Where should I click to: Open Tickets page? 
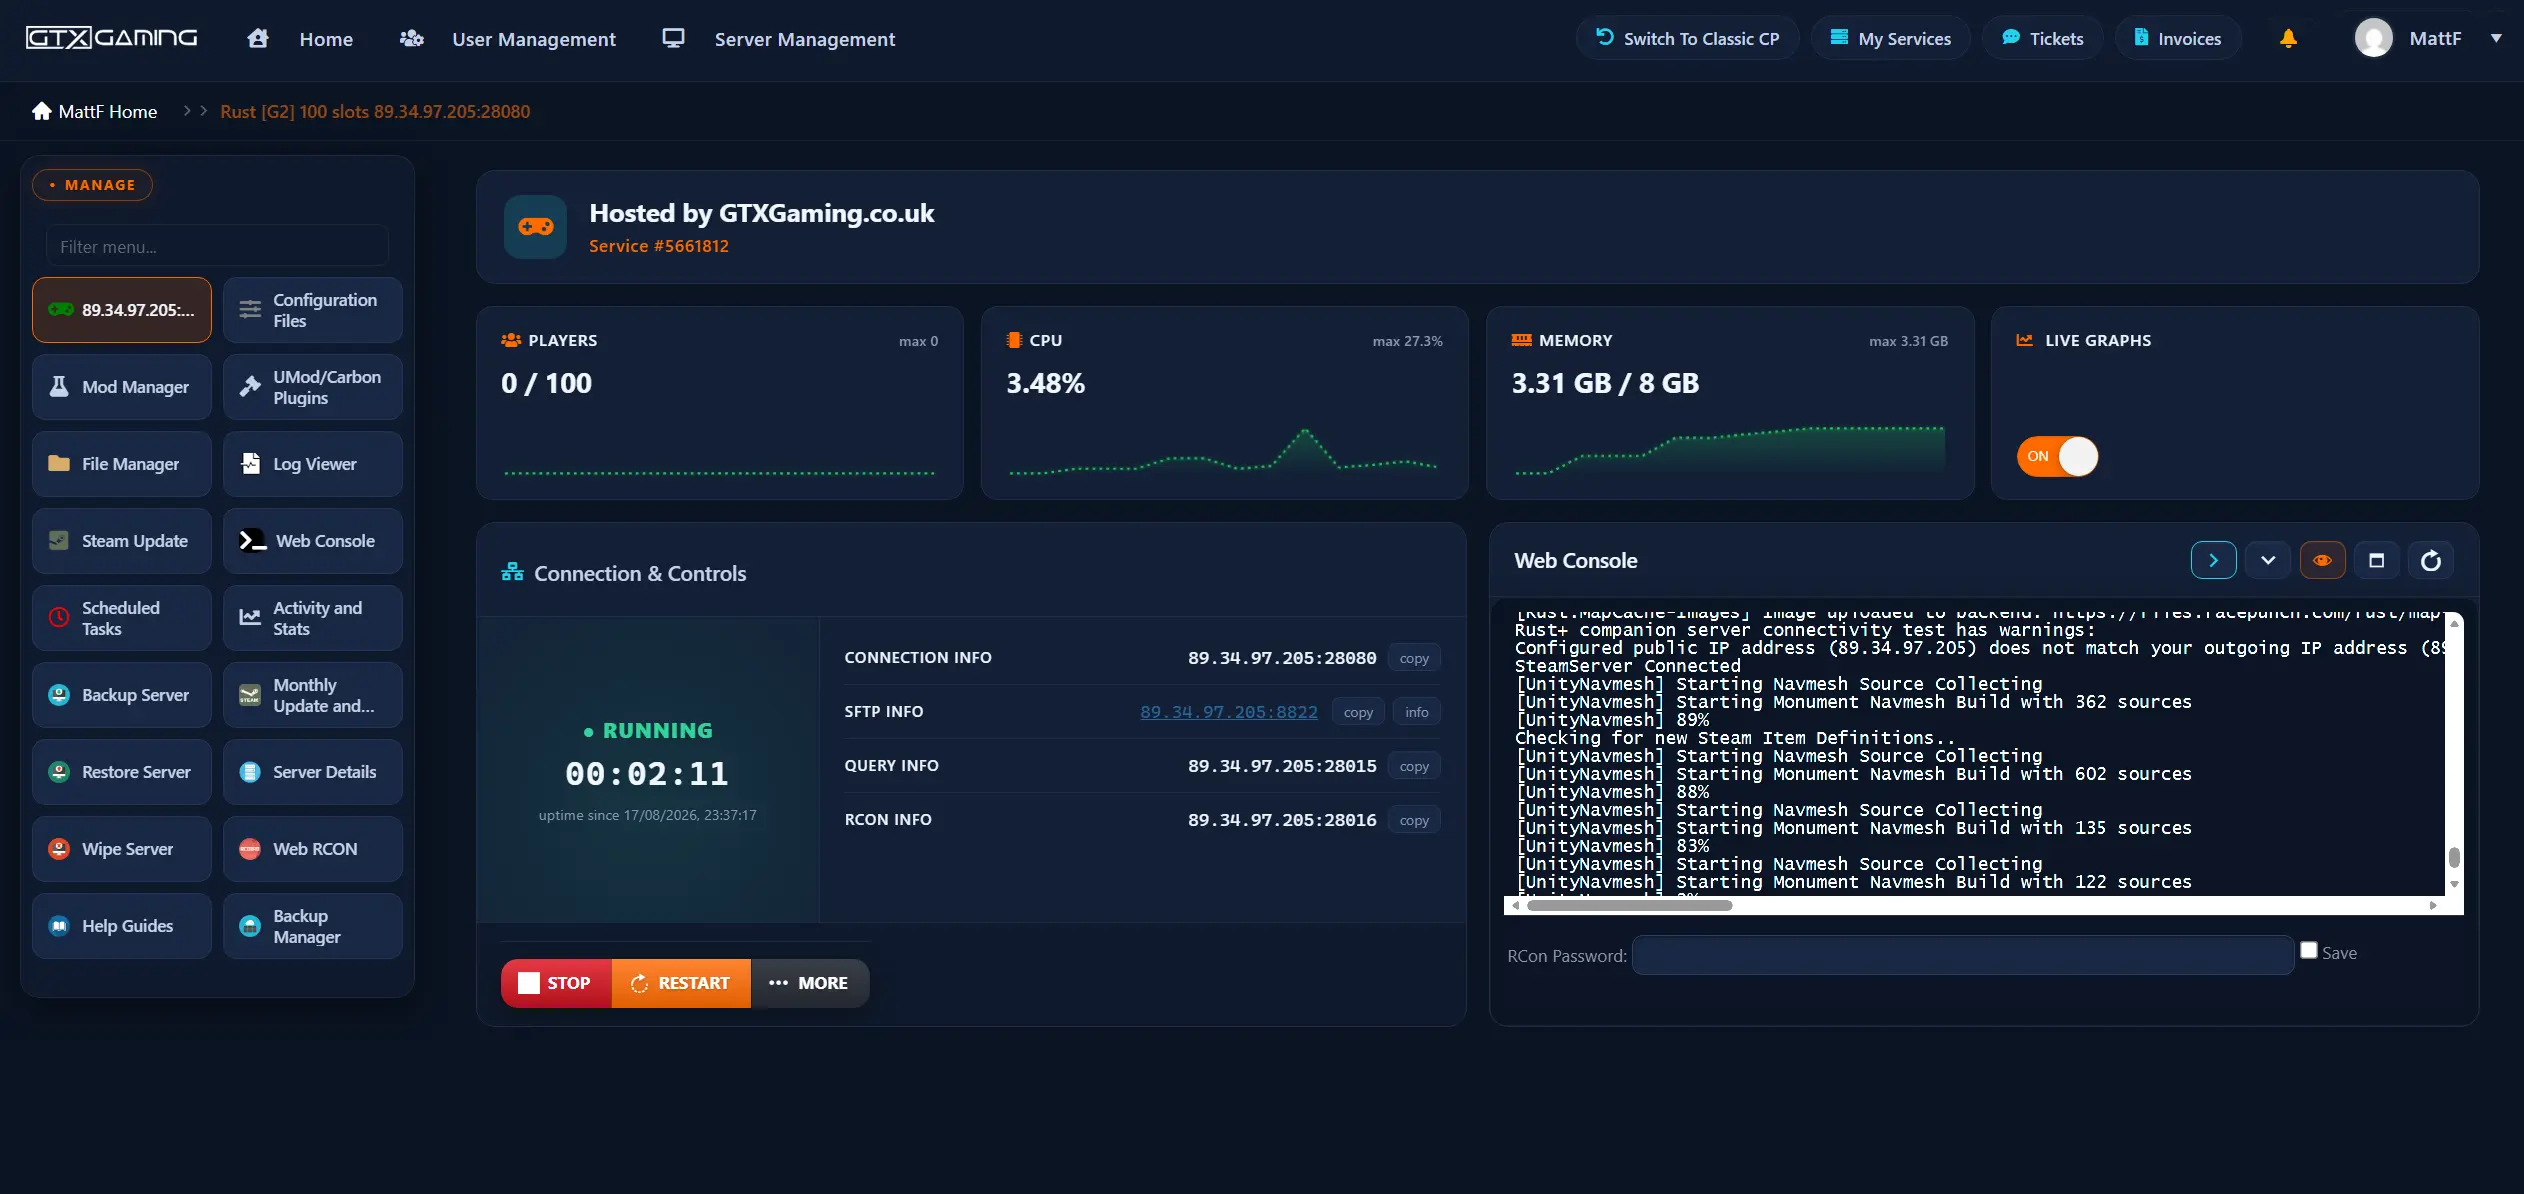(2042, 38)
